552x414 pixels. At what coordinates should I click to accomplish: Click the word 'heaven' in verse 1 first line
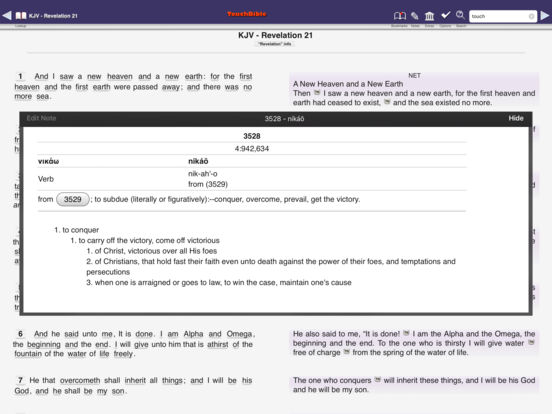point(120,76)
